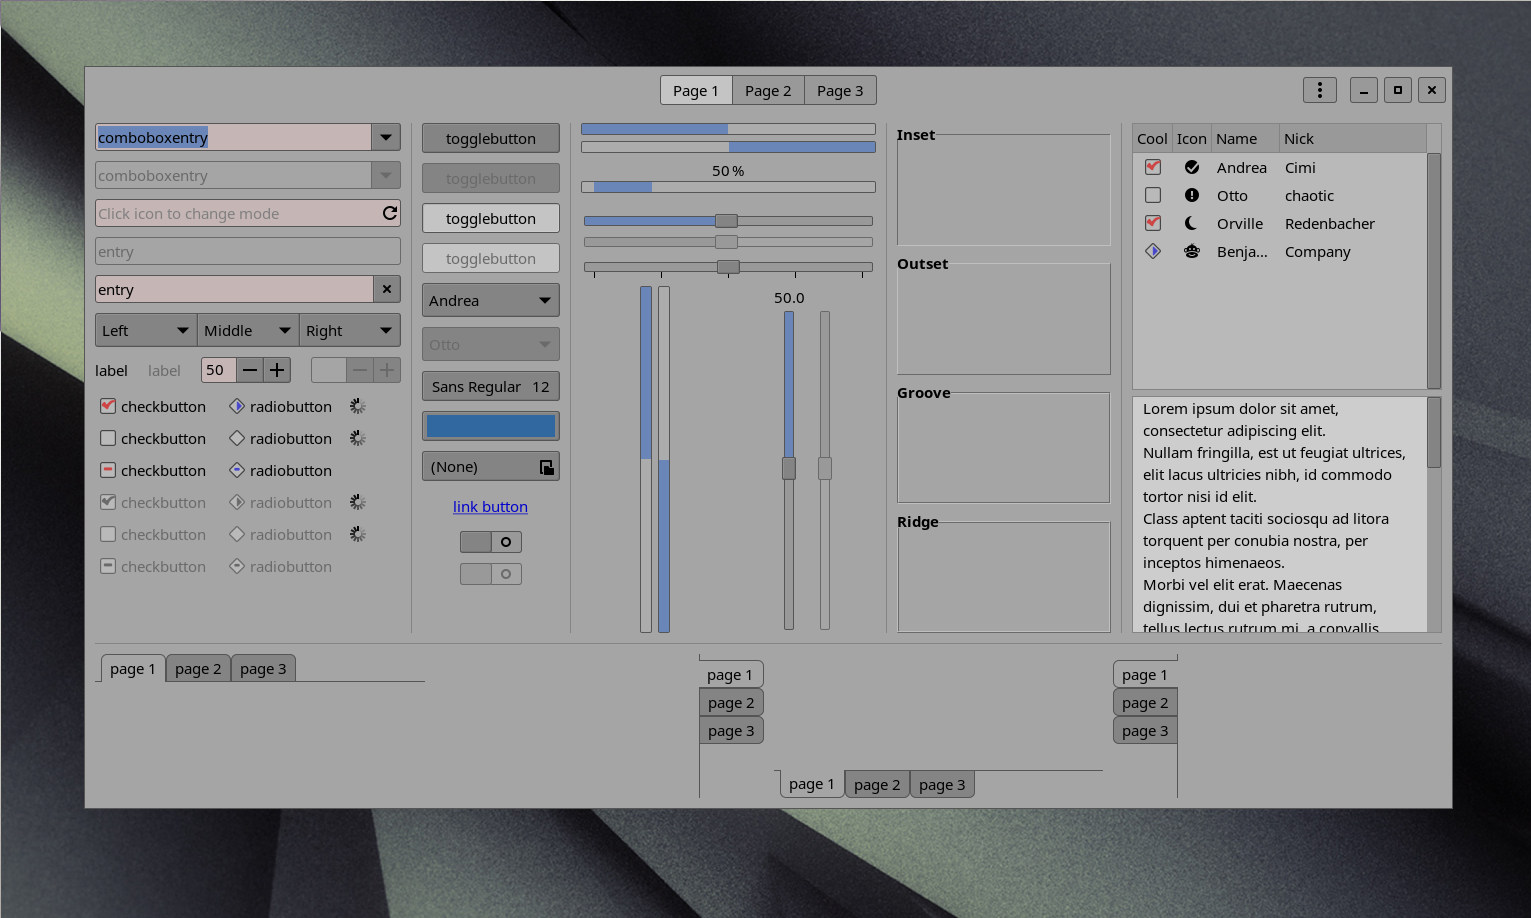Viewport: 1531px width, 918px height.
Task: Expand the Andrea combo box
Action: (x=491, y=300)
